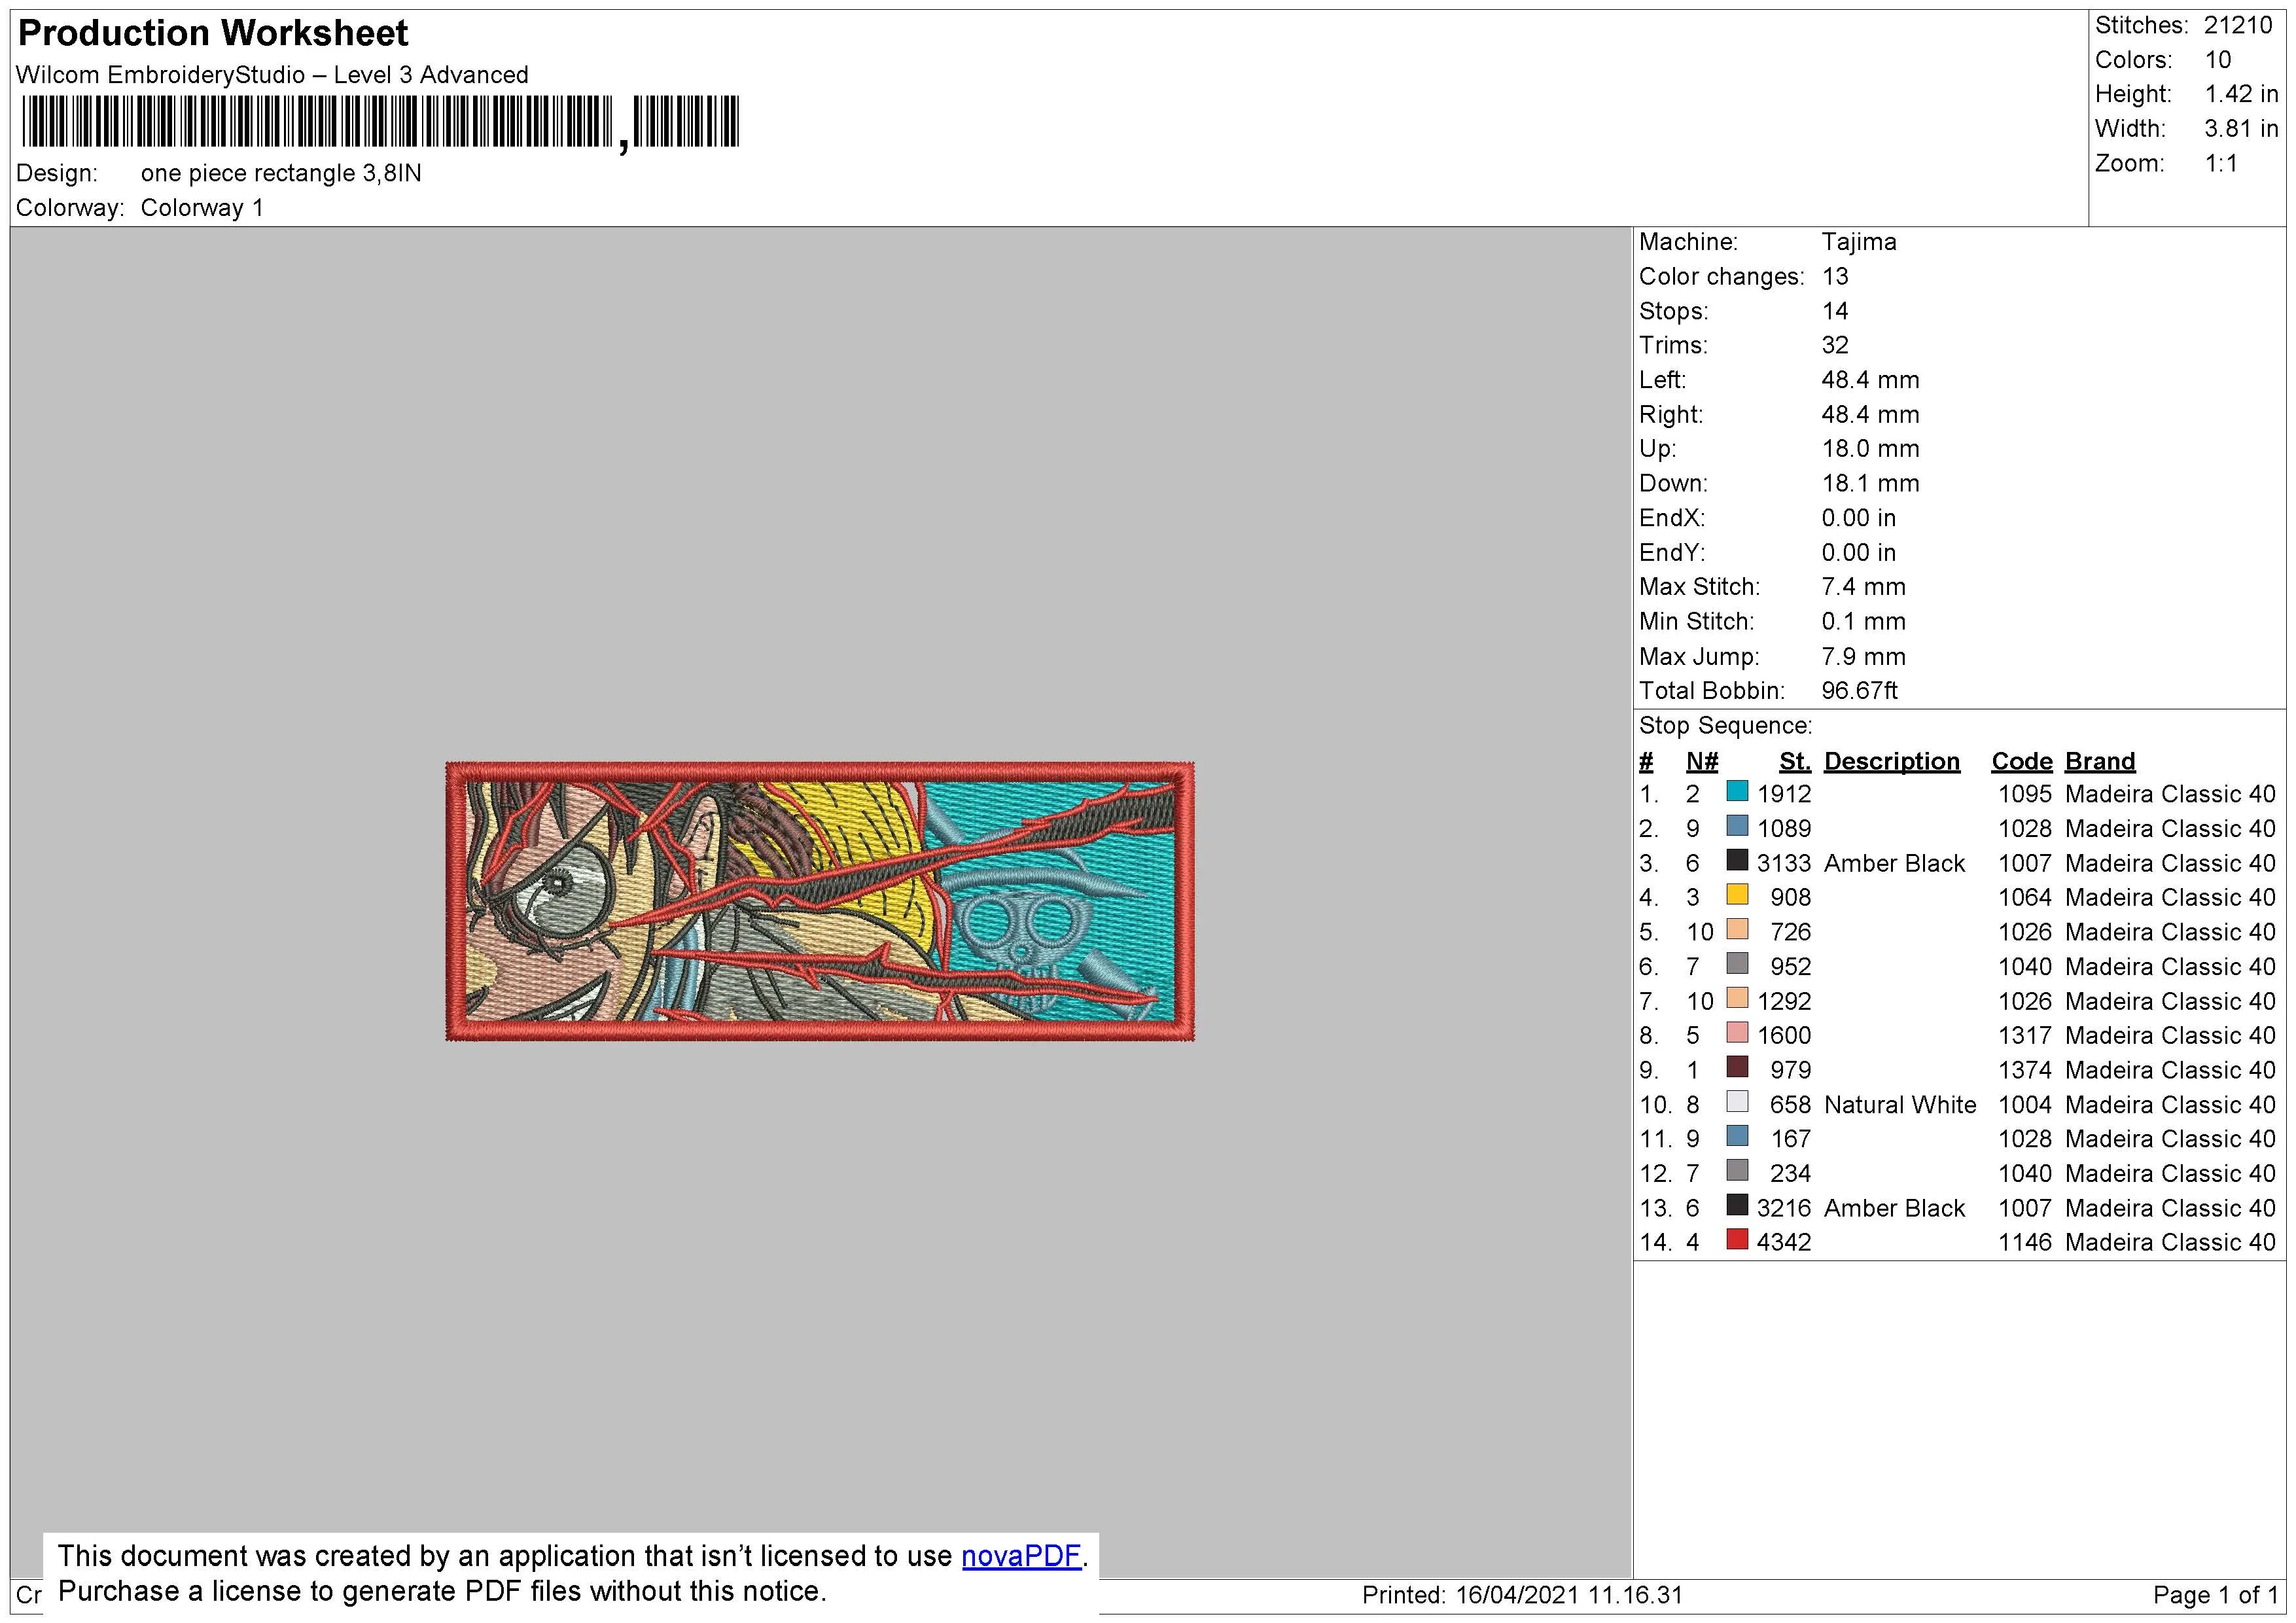Click the blue swatch for stop 11

tap(1737, 1137)
